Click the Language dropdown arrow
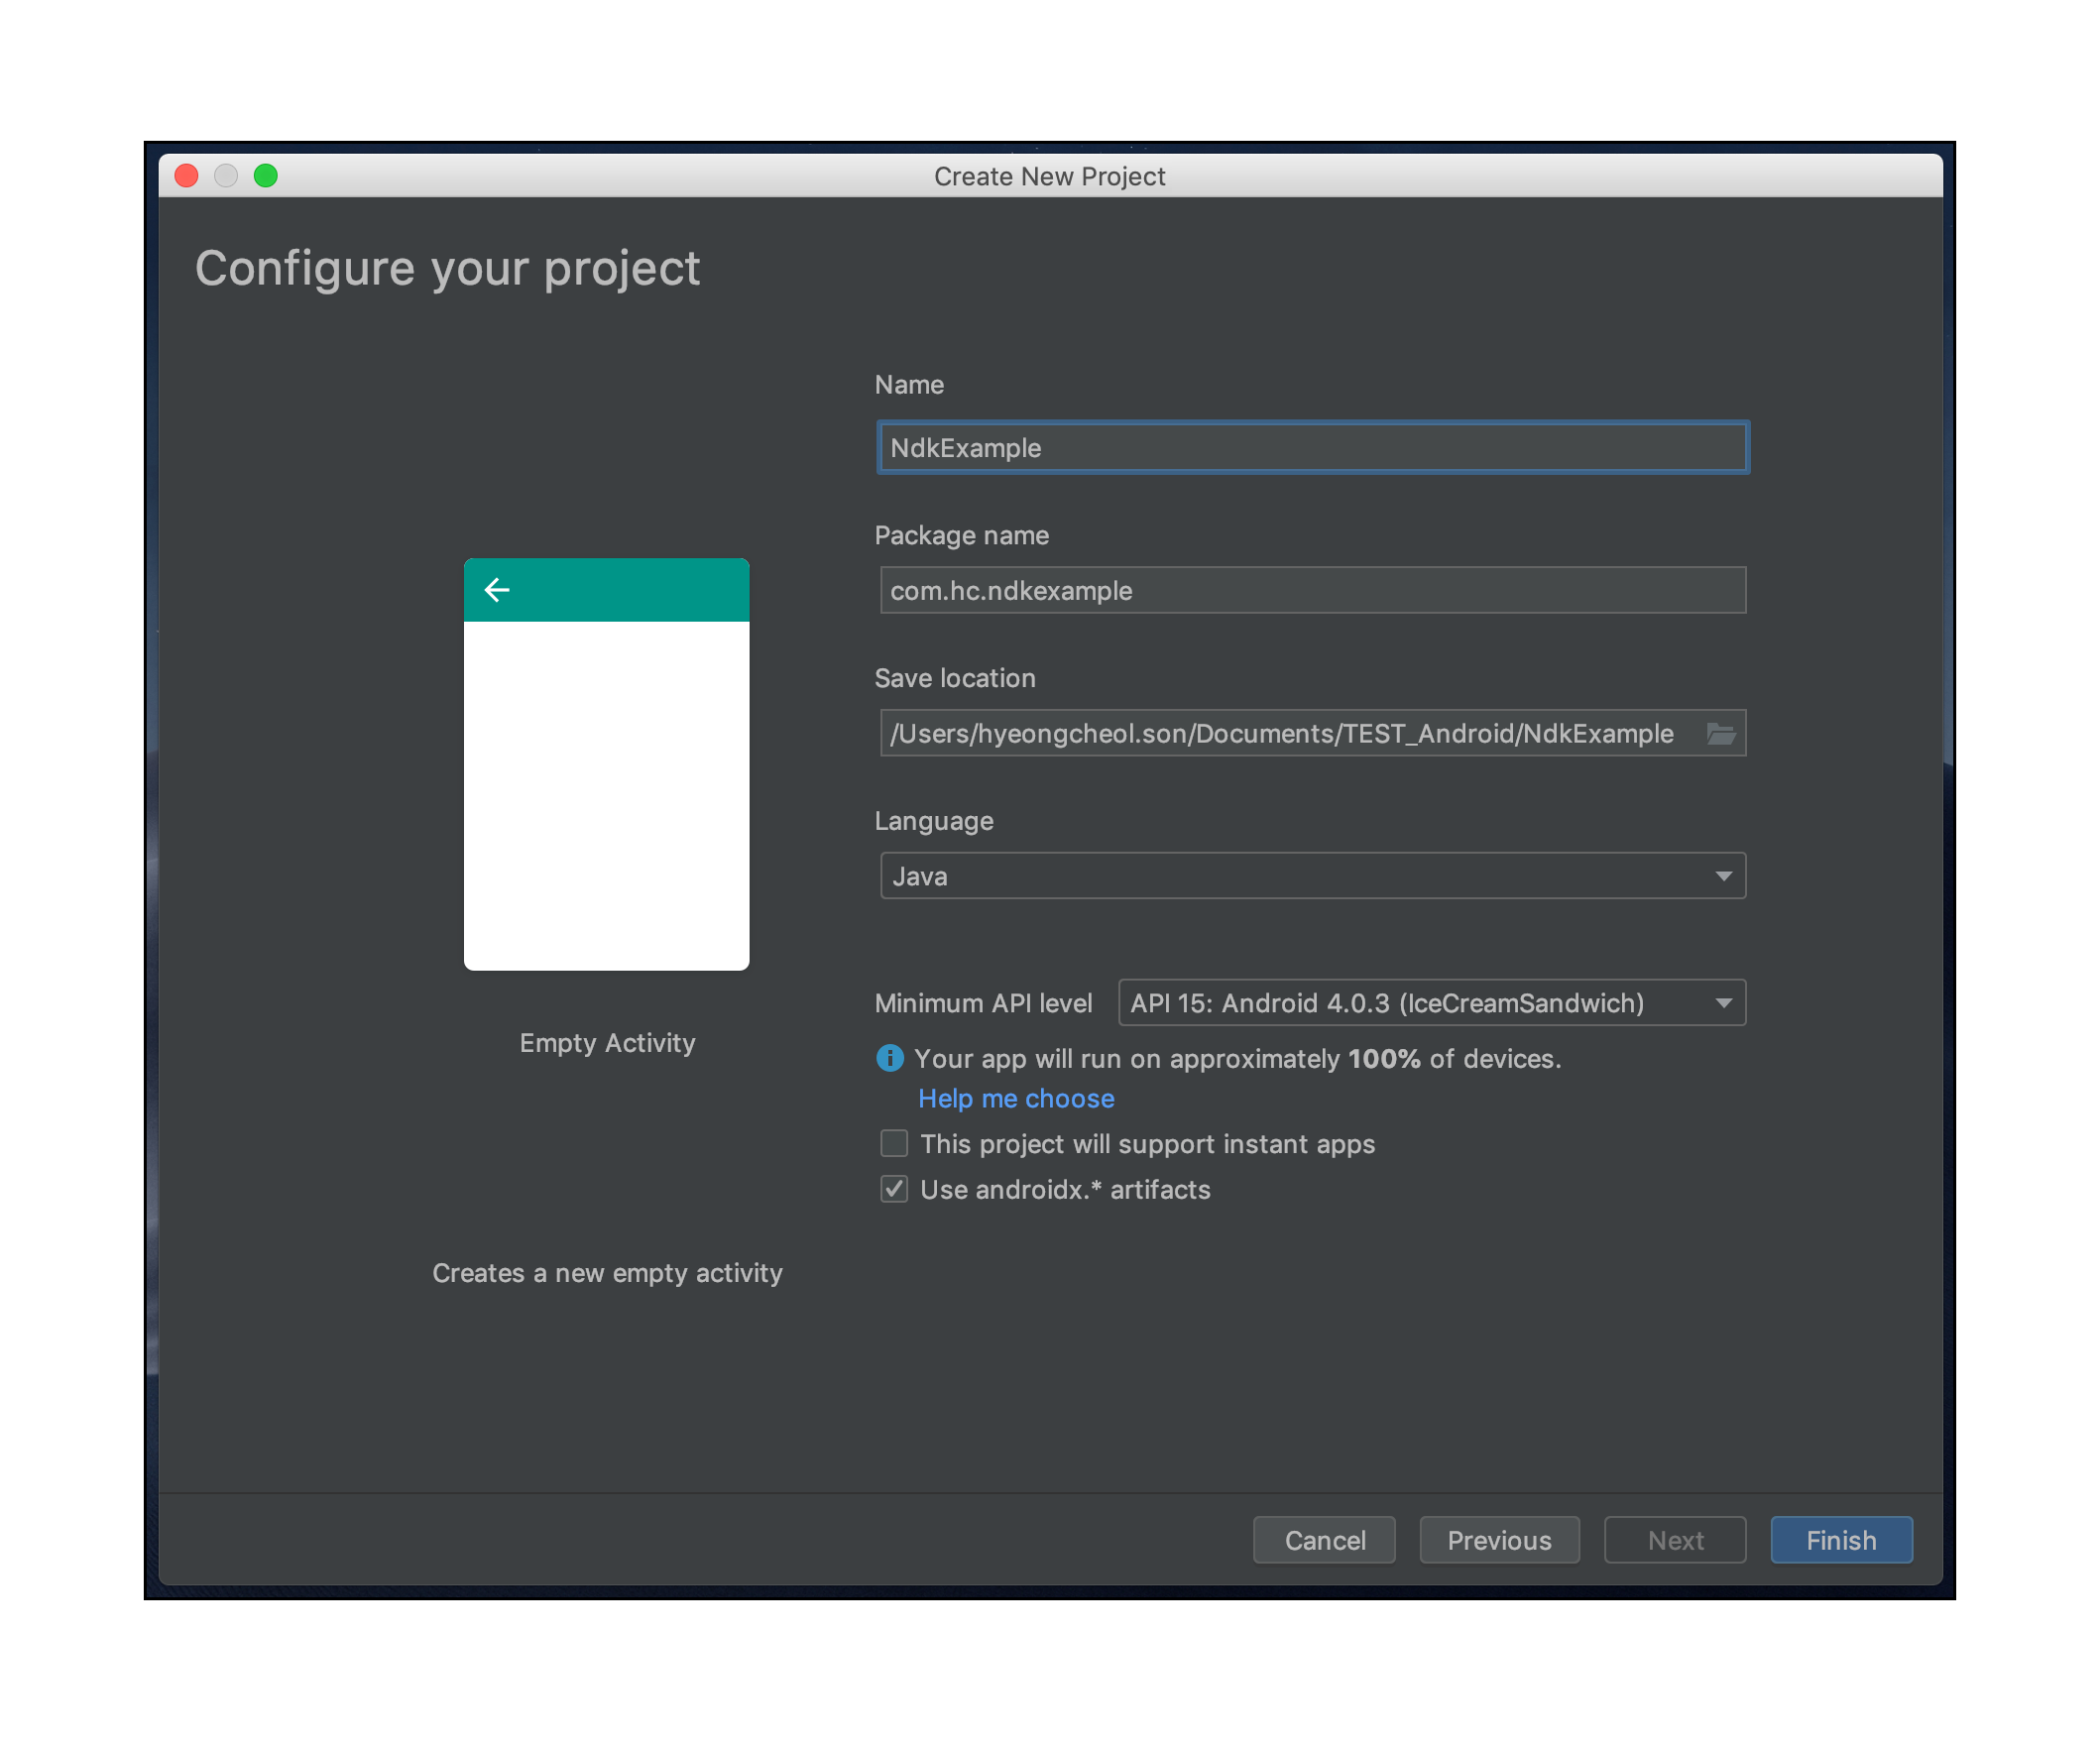The width and height of the screenshot is (2100, 1747). tap(1723, 876)
